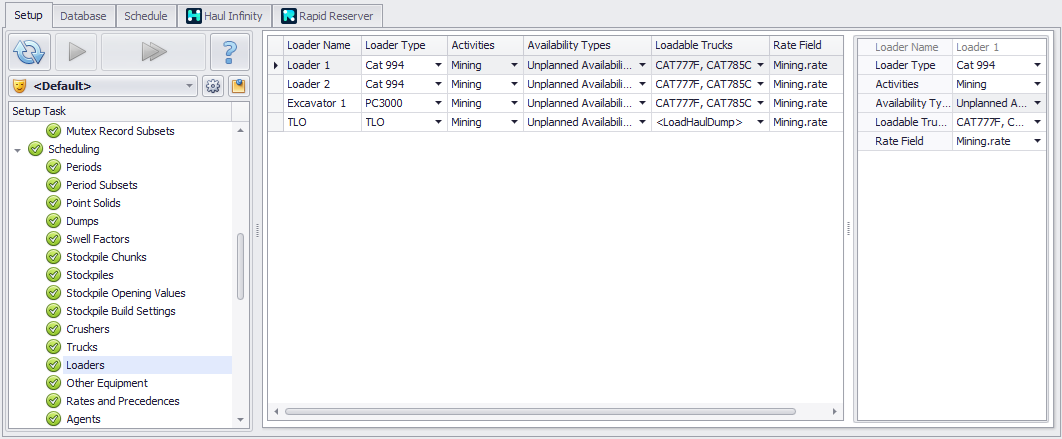Click the TLO loader name cell
This screenshot has width=1062, height=439.
[322, 122]
